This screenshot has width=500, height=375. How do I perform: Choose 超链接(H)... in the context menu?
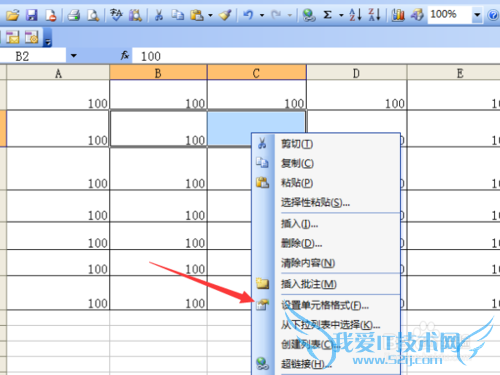[x=327, y=364]
